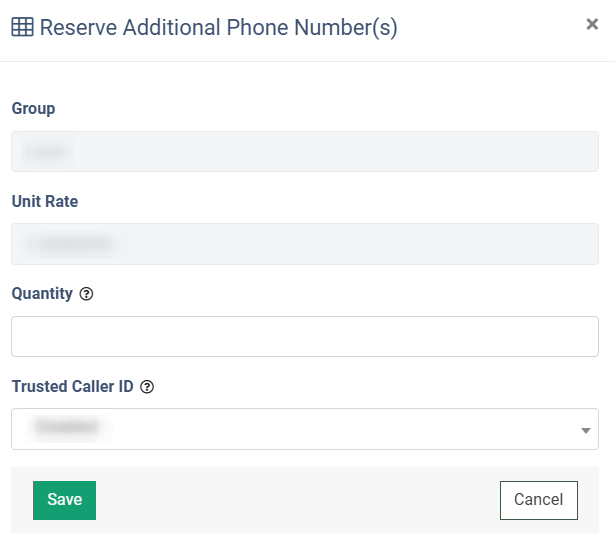Screen dimensions: 615x543
Task: Click the Unit Rate label
Action: click(x=45, y=201)
